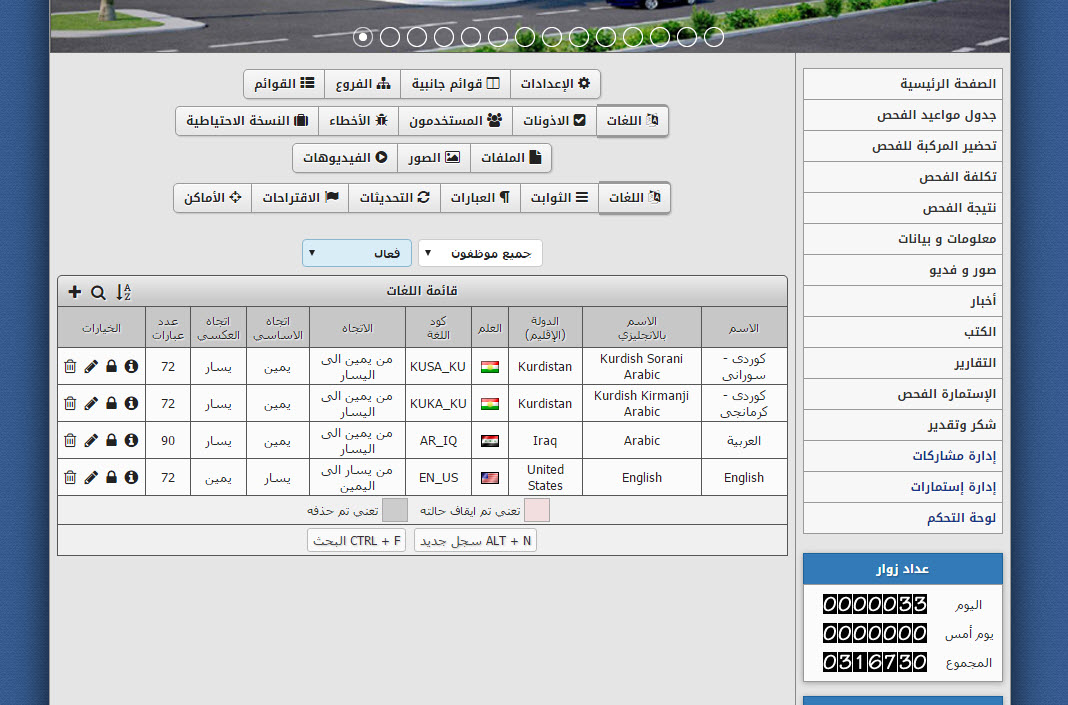
Task: Click the CTRL + F البحث button
Action: 357,541
